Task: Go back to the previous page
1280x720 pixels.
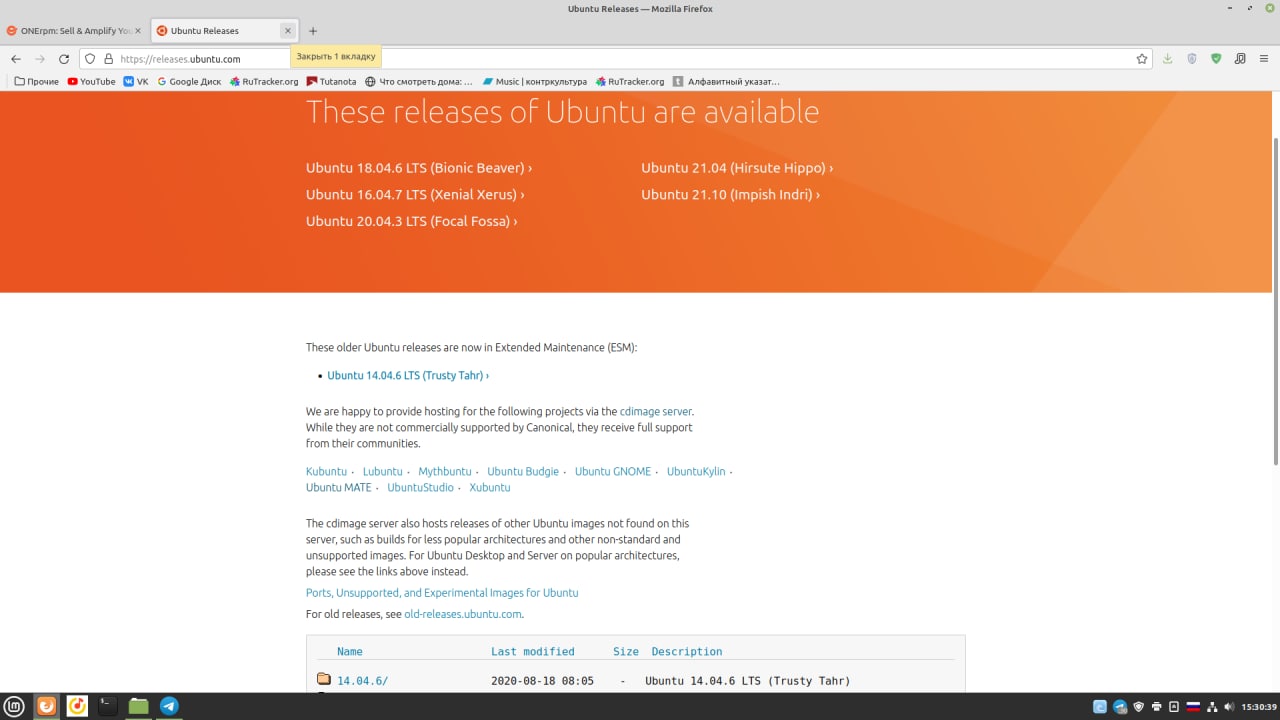Action: point(16,59)
